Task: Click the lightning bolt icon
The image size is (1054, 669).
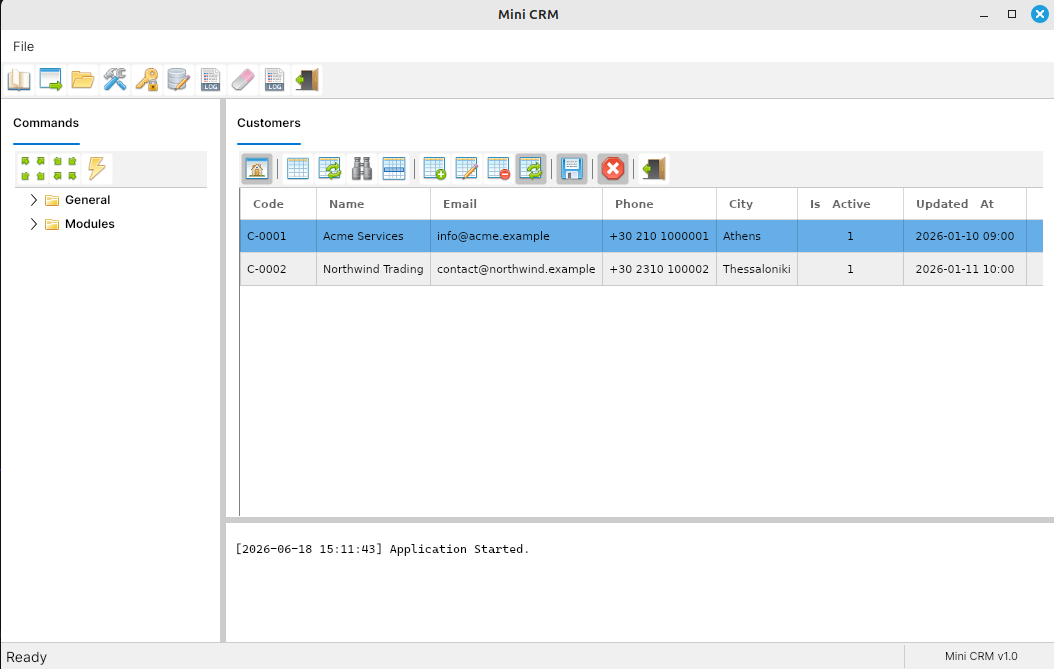Action: [97, 168]
